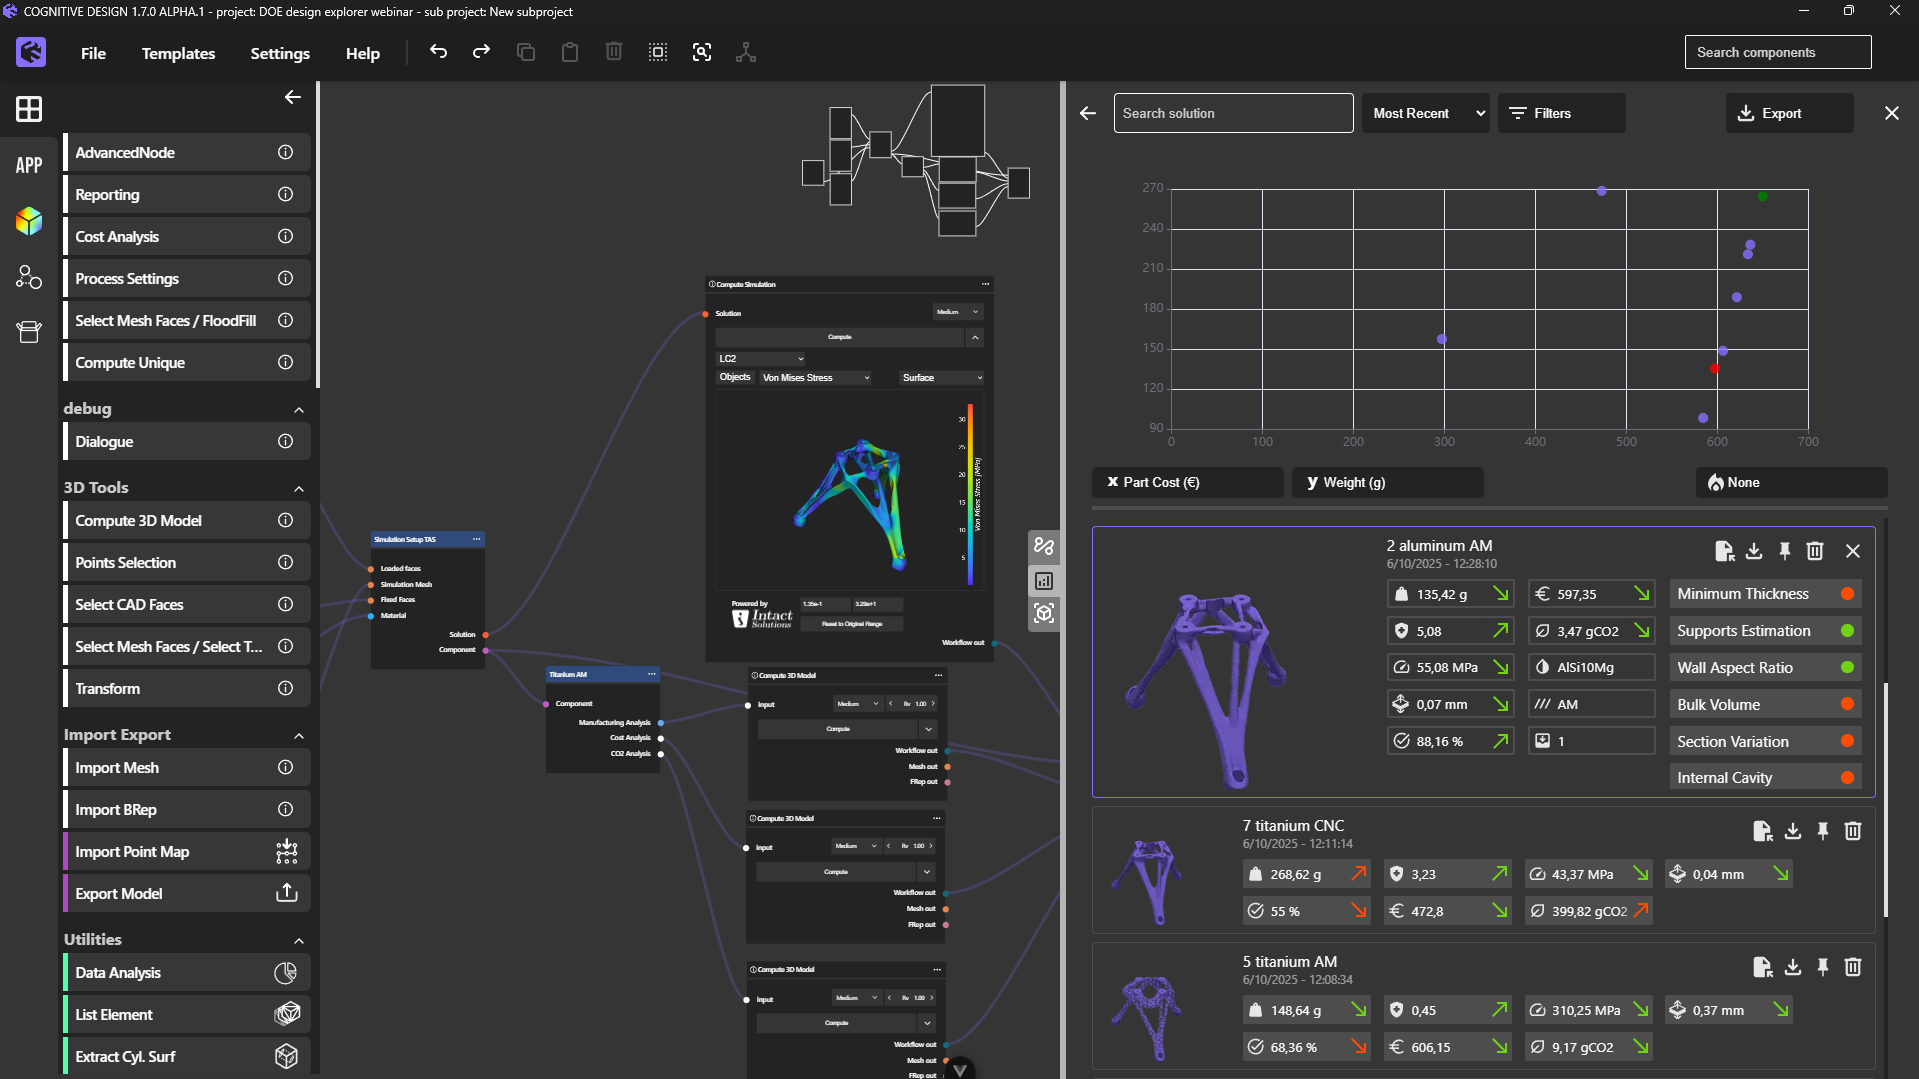Click the red data point on the chart
Viewport: 1919px width, 1079px height.
tap(1715, 369)
